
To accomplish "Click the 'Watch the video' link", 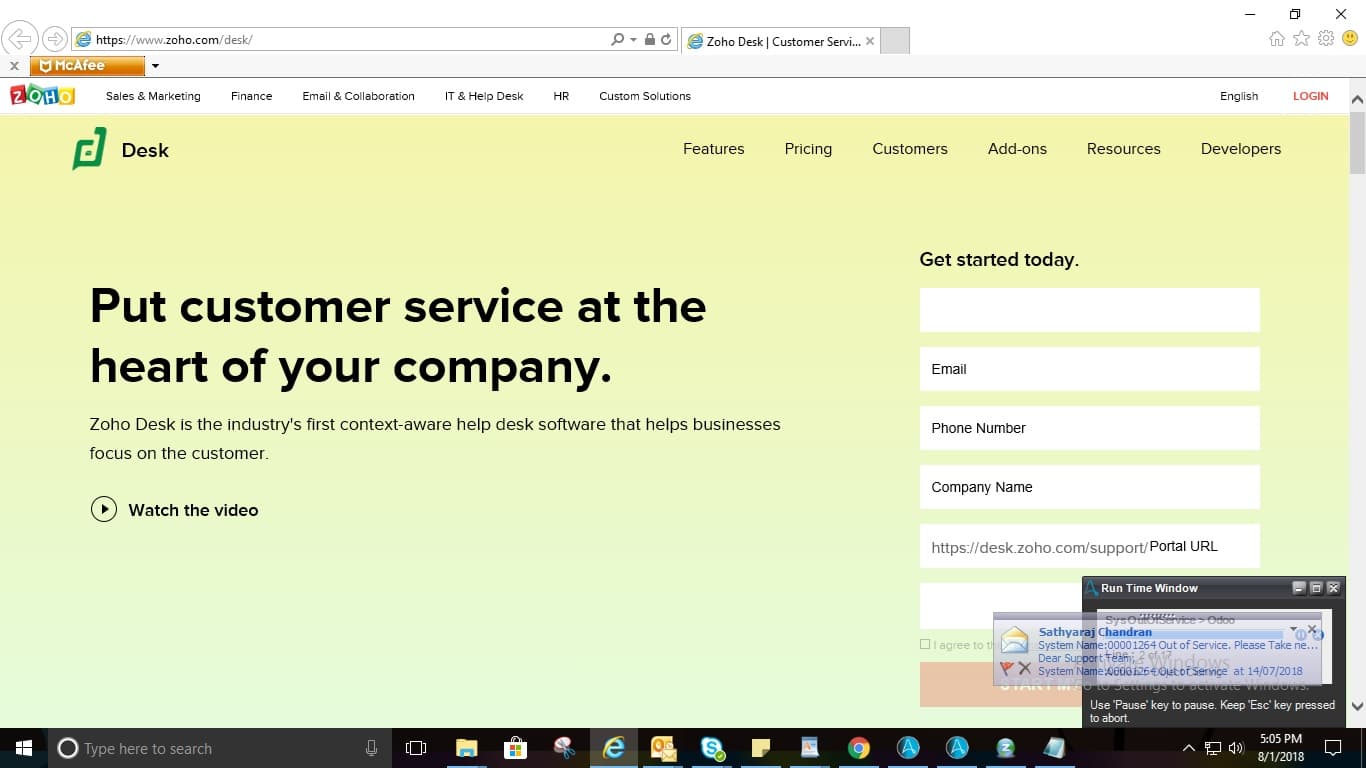I will (x=193, y=510).
